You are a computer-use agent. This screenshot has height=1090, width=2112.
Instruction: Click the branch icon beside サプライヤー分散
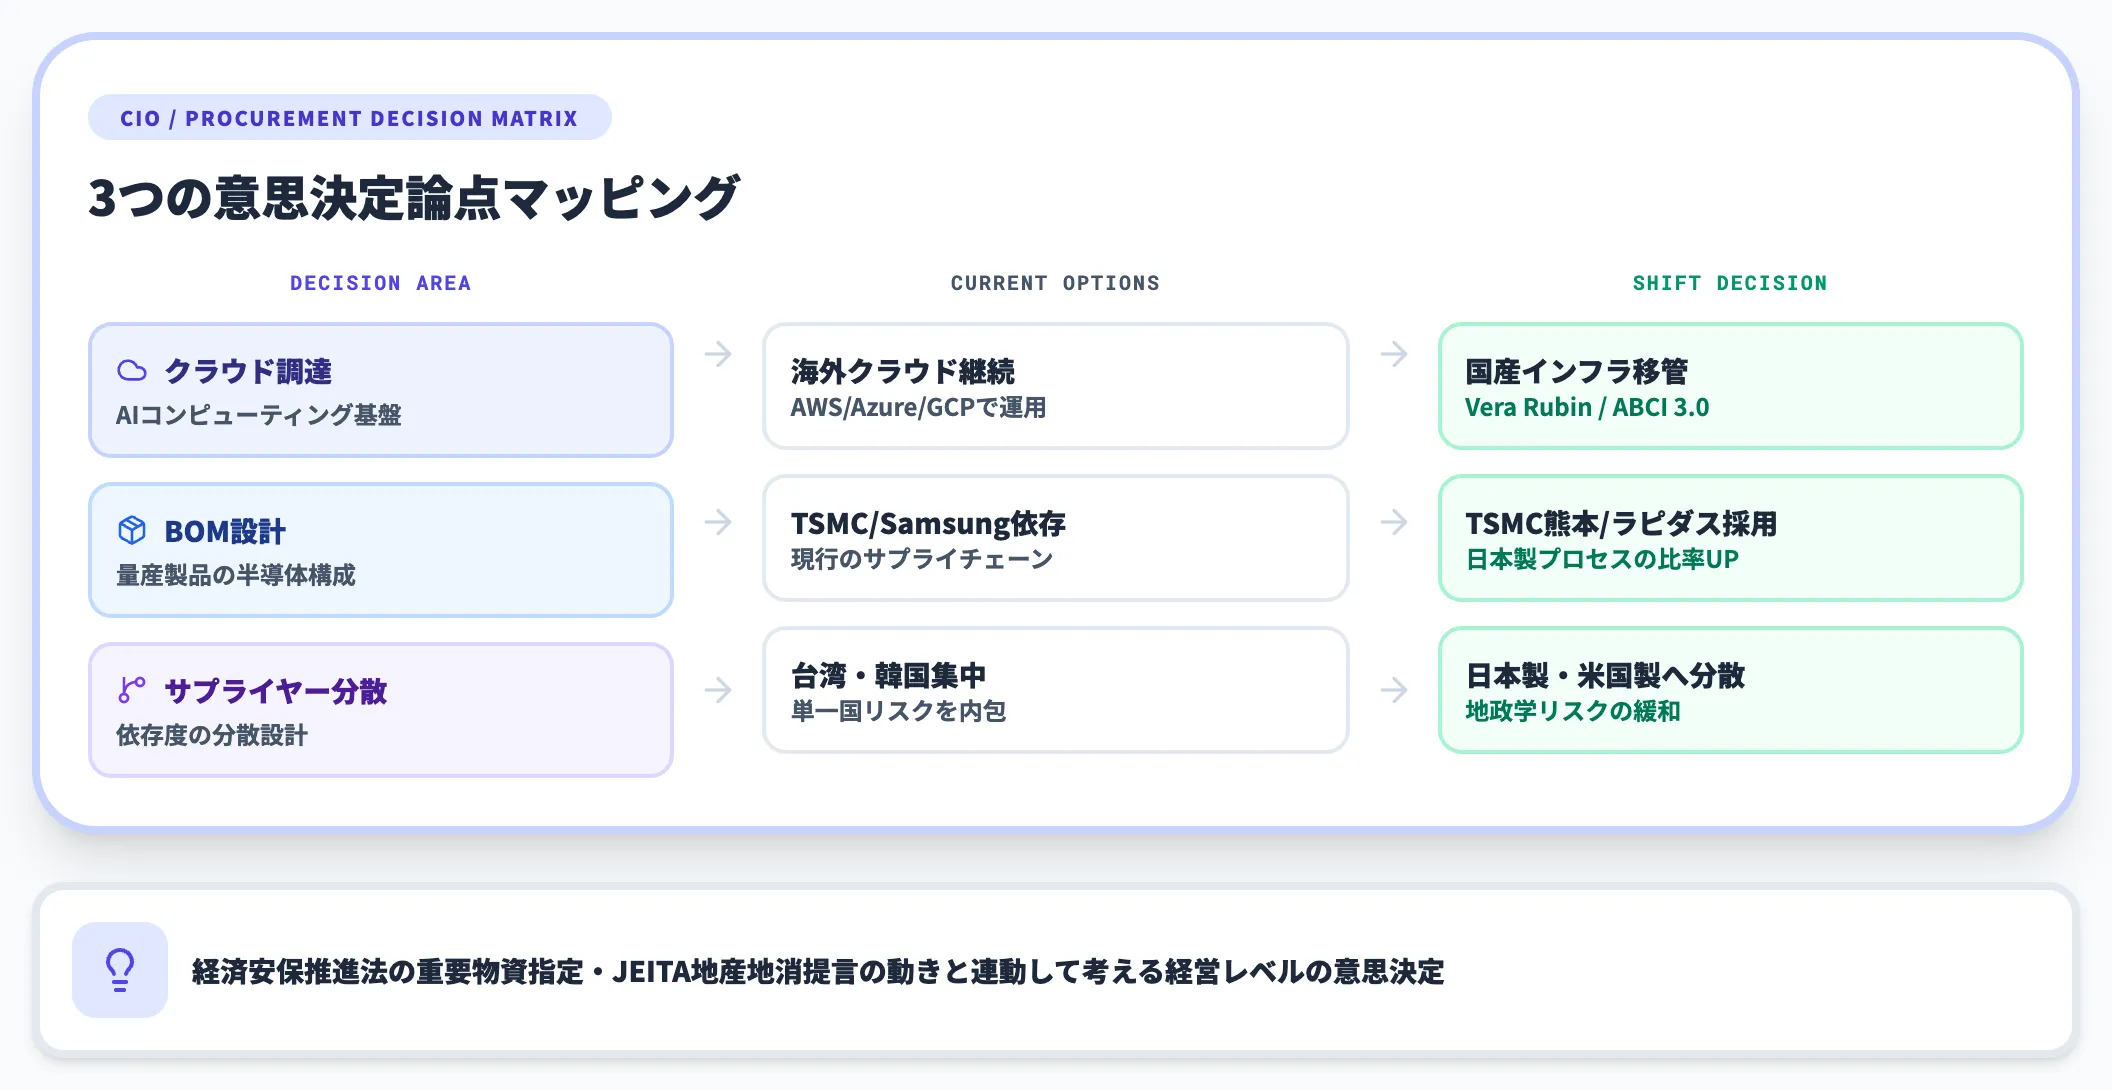[132, 690]
